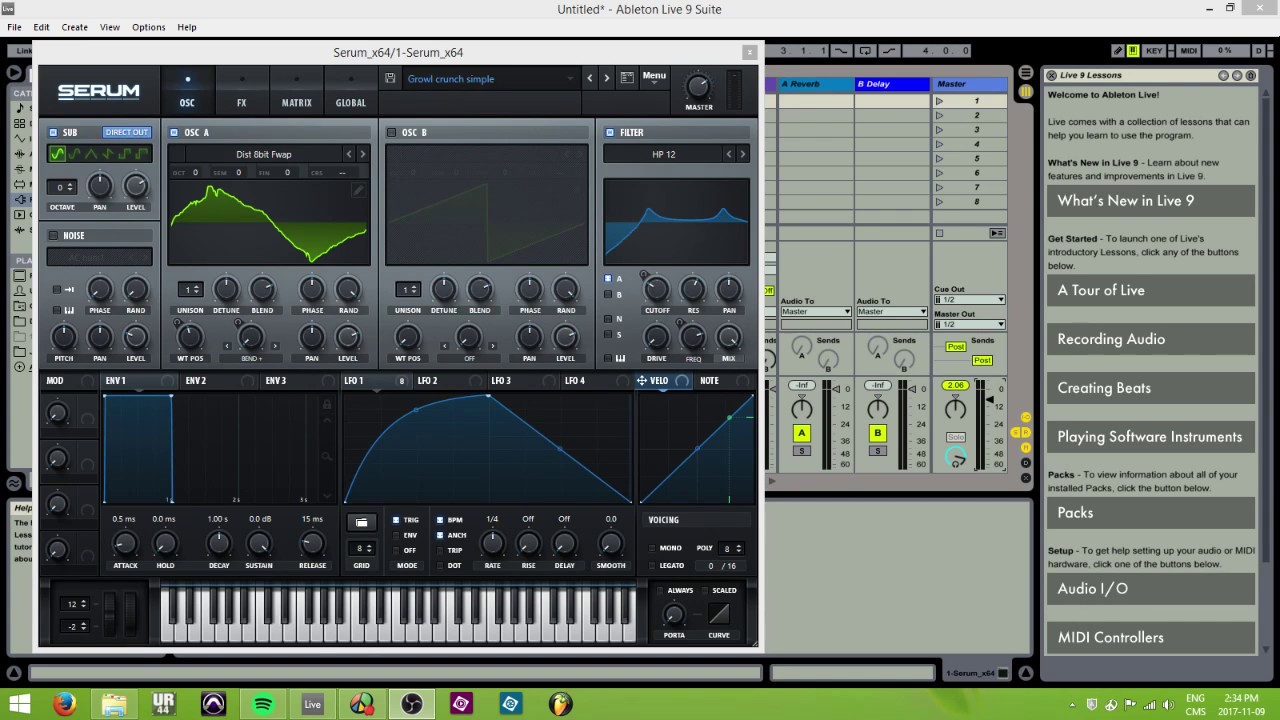Open the wavetable pencil editor in OSC A

tap(359, 190)
